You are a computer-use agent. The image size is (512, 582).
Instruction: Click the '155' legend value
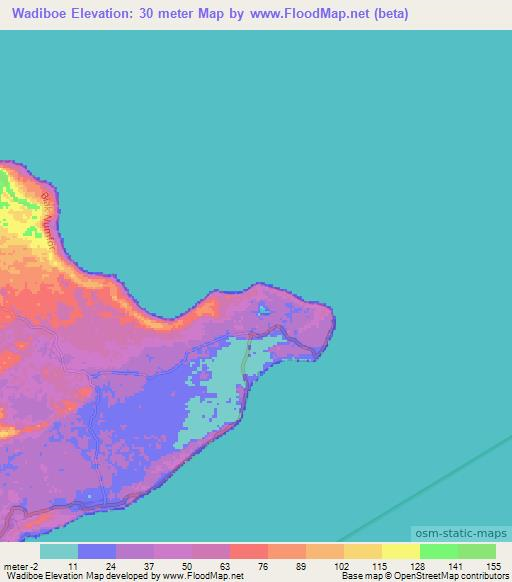pos(493,567)
